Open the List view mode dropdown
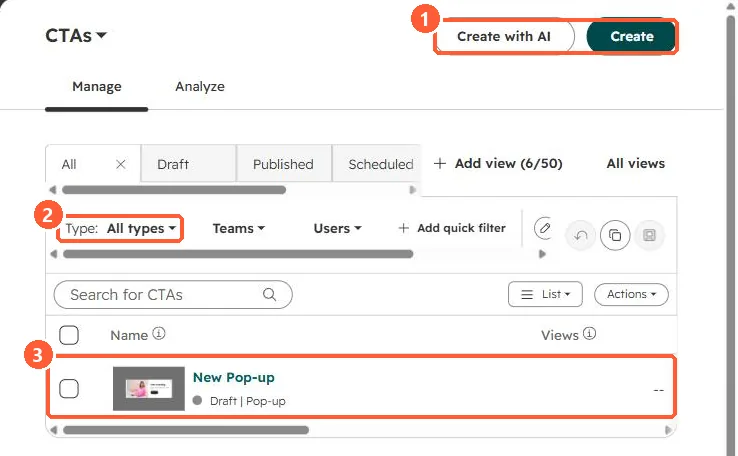This screenshot has height=456, width=738. point(545,294)
